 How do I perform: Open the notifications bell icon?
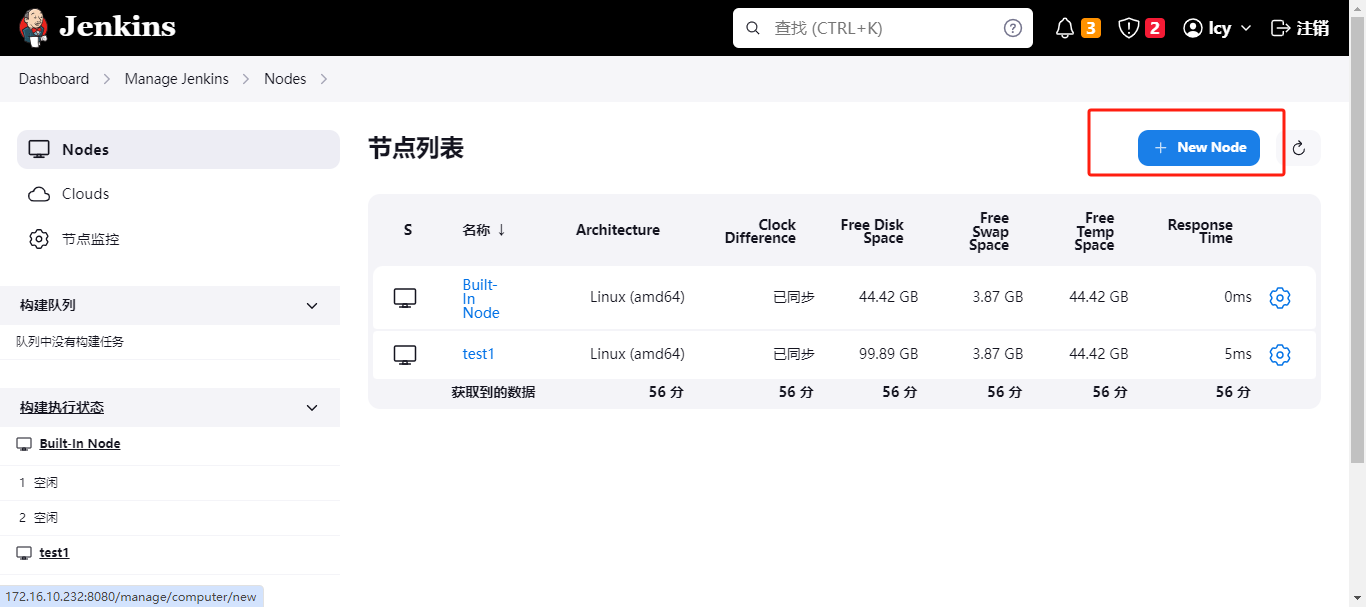[1065, 28]
